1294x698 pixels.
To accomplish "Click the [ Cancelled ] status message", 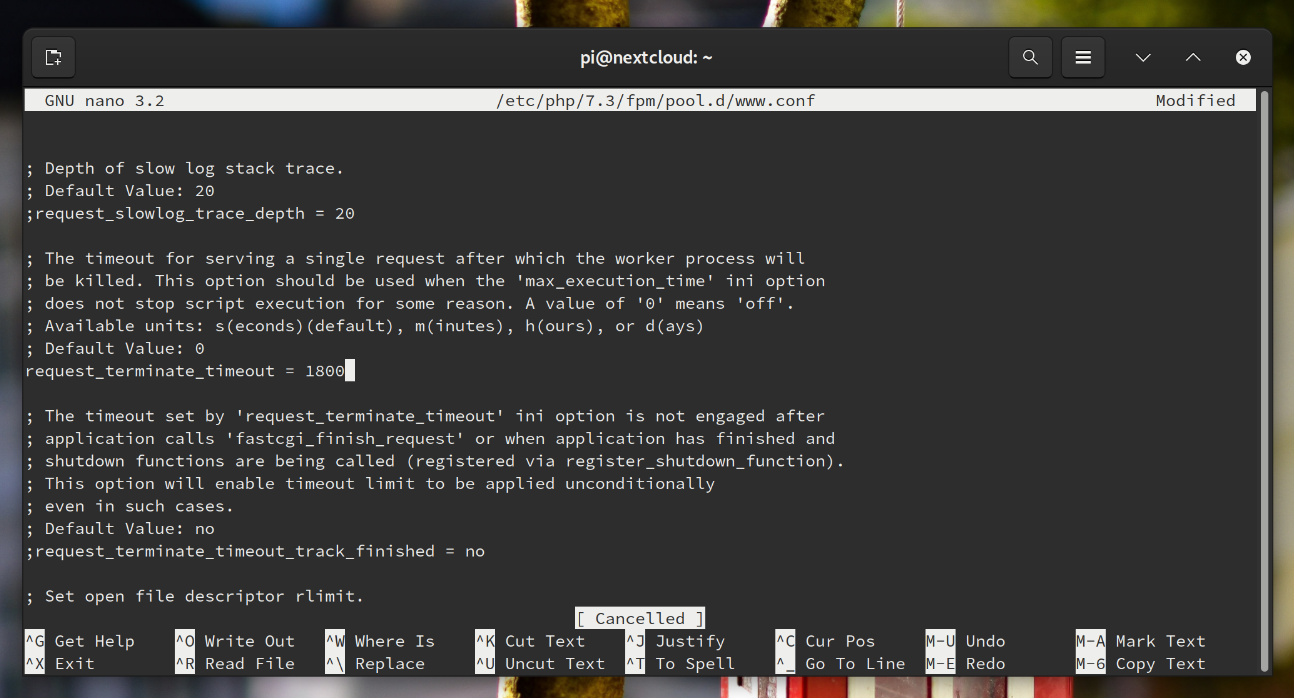I will [640, 618].
